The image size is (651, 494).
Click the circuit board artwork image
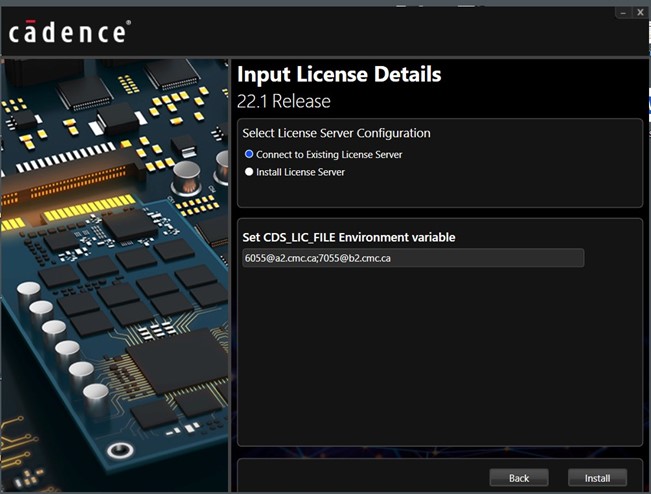point(115,275)
